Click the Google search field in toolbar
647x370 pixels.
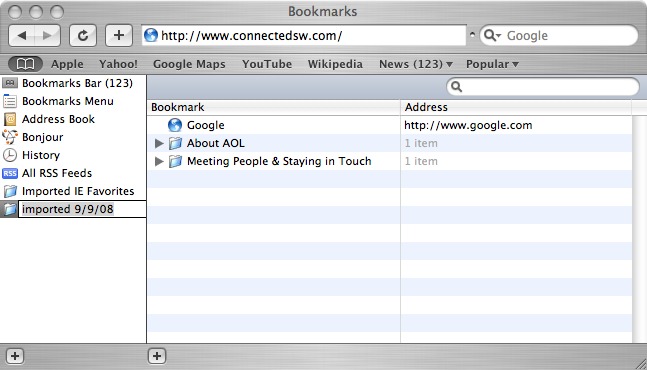pyautogui.click(x=559, y=35)
